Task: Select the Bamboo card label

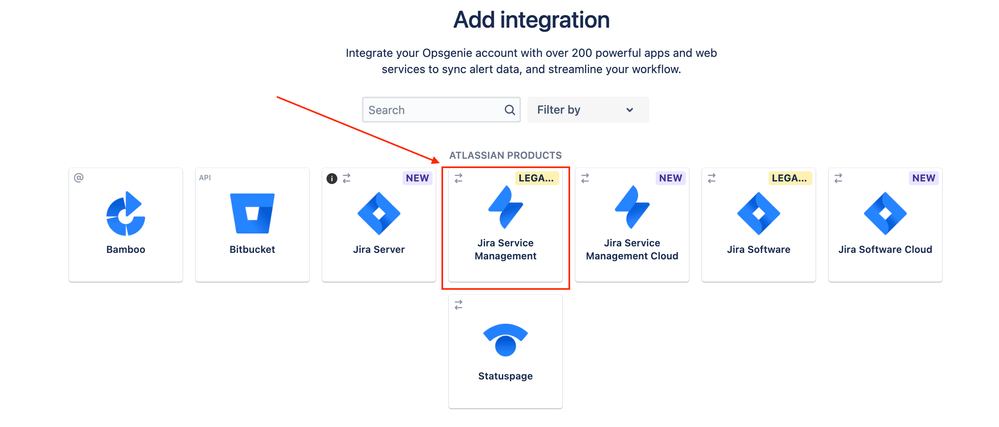Action: [x=126, y=250]
